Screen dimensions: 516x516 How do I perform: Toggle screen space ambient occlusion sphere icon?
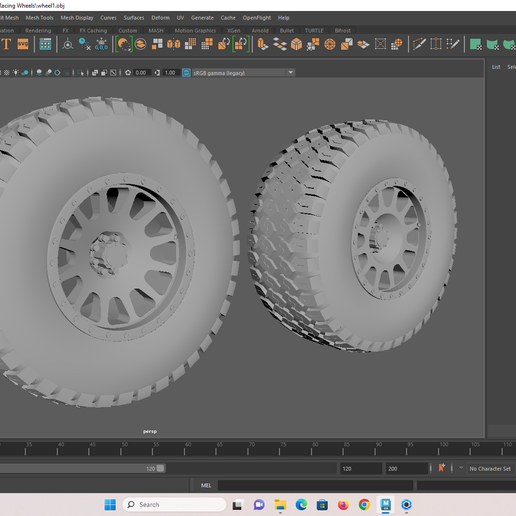39,72
